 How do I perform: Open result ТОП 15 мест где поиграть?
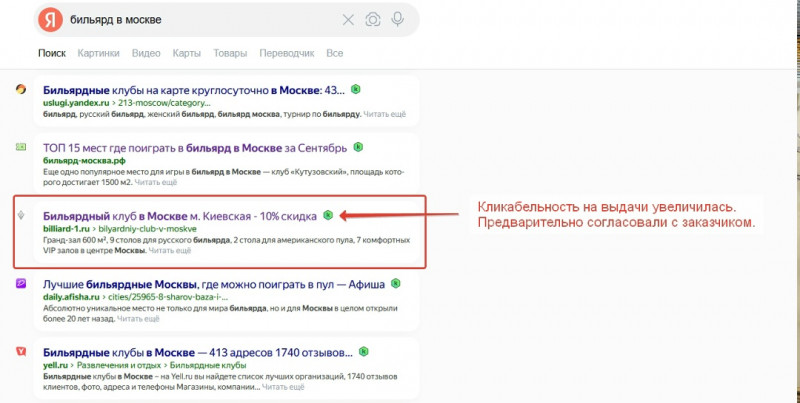pyautogui.click(x=195, y=148)
